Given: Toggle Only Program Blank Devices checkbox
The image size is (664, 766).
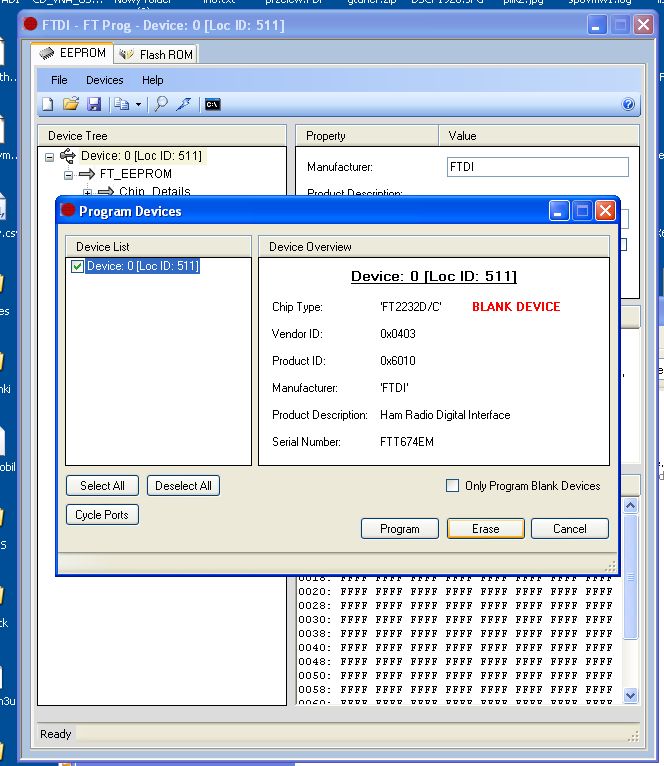Looking at the screenshot, I should point(452,486).
